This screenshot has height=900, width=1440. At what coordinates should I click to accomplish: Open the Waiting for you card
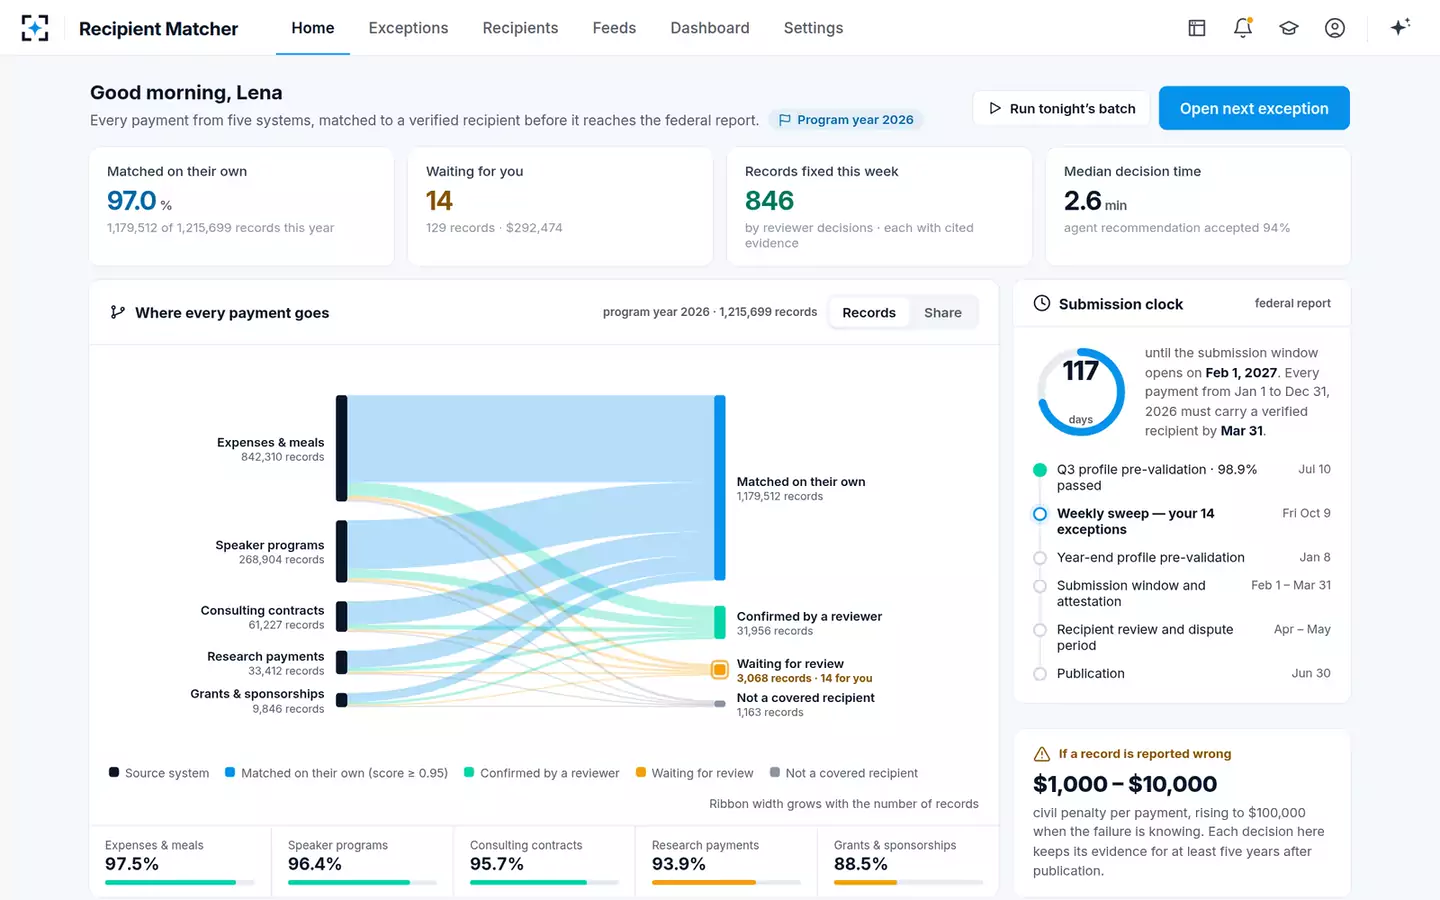pyautogui.click(x=560, y=207)
